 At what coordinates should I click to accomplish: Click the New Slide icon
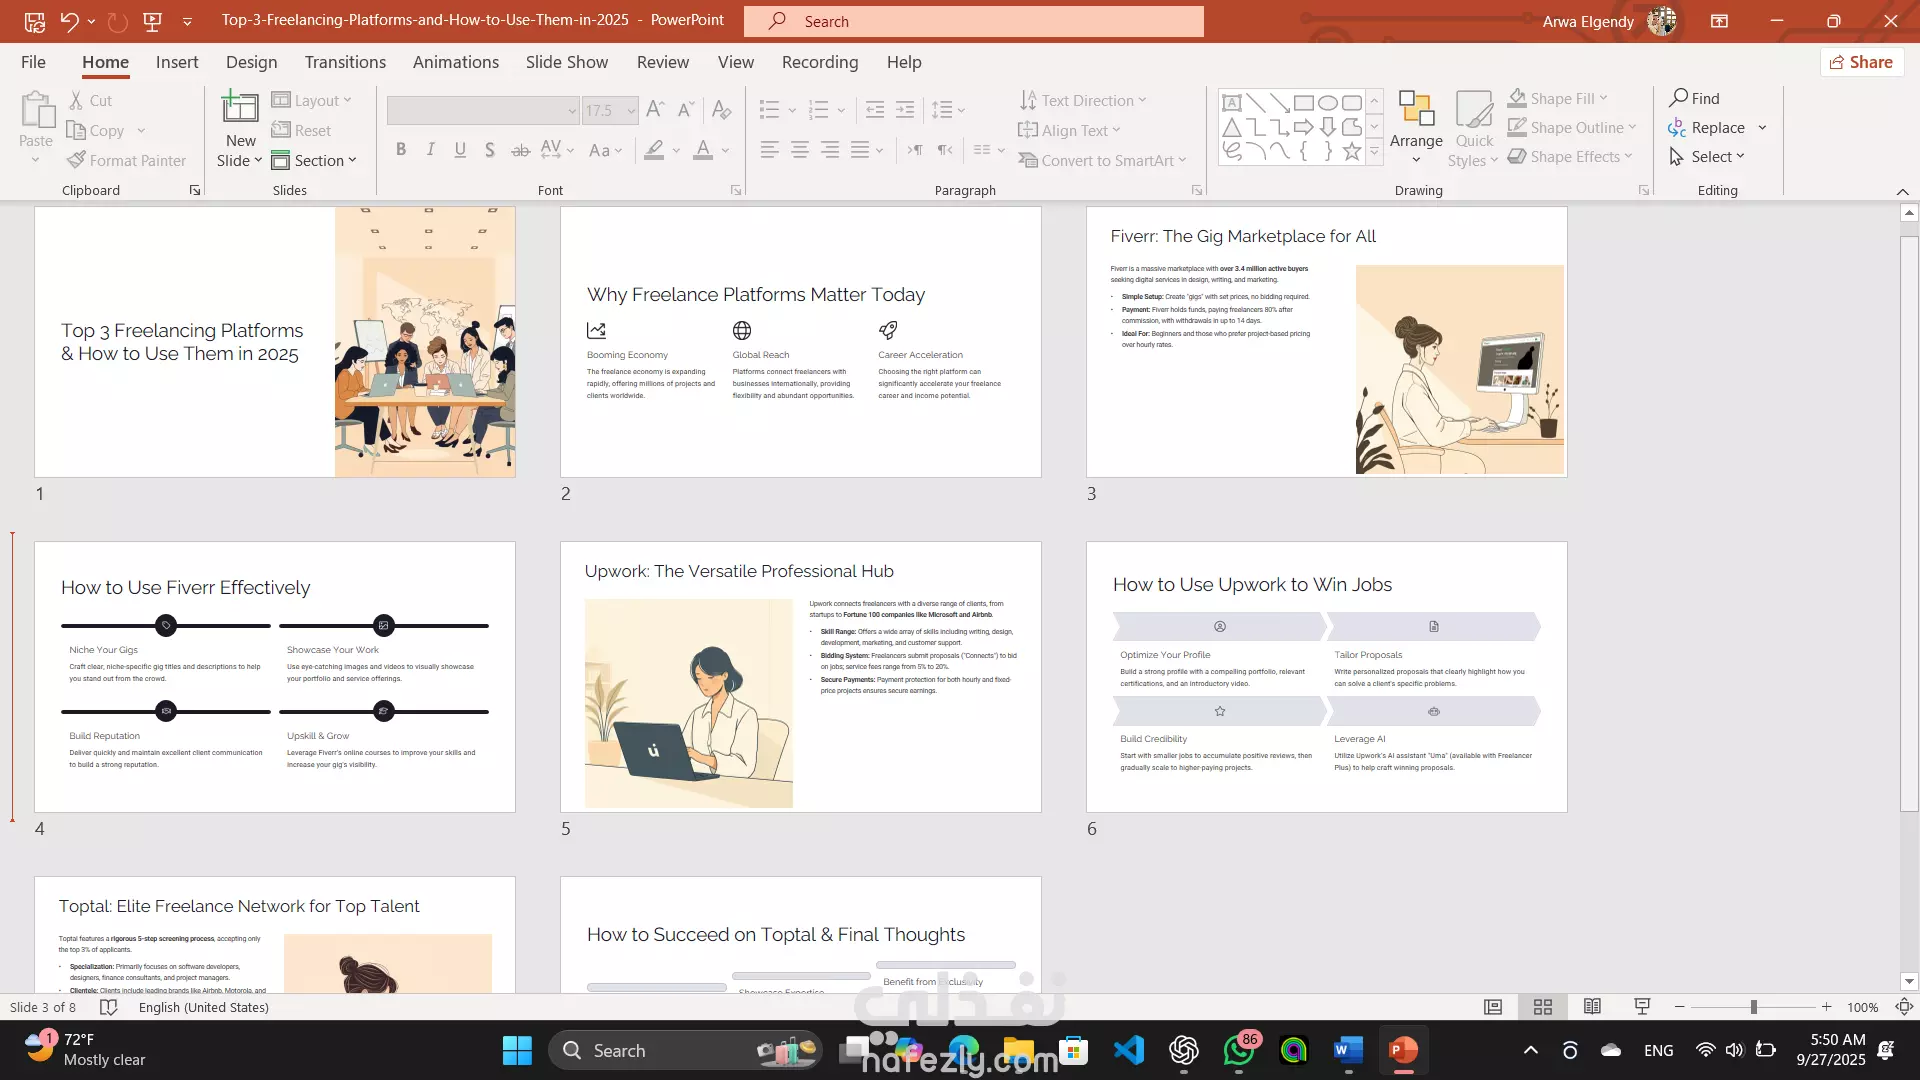point(240,108)
